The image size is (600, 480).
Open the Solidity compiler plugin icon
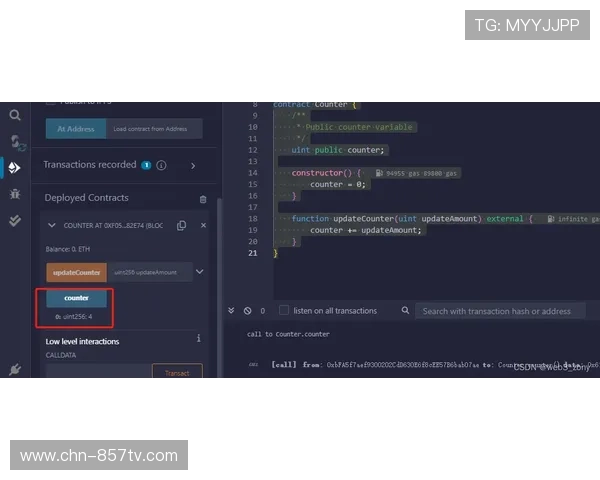pyautogui.click(x=15, y=142)
